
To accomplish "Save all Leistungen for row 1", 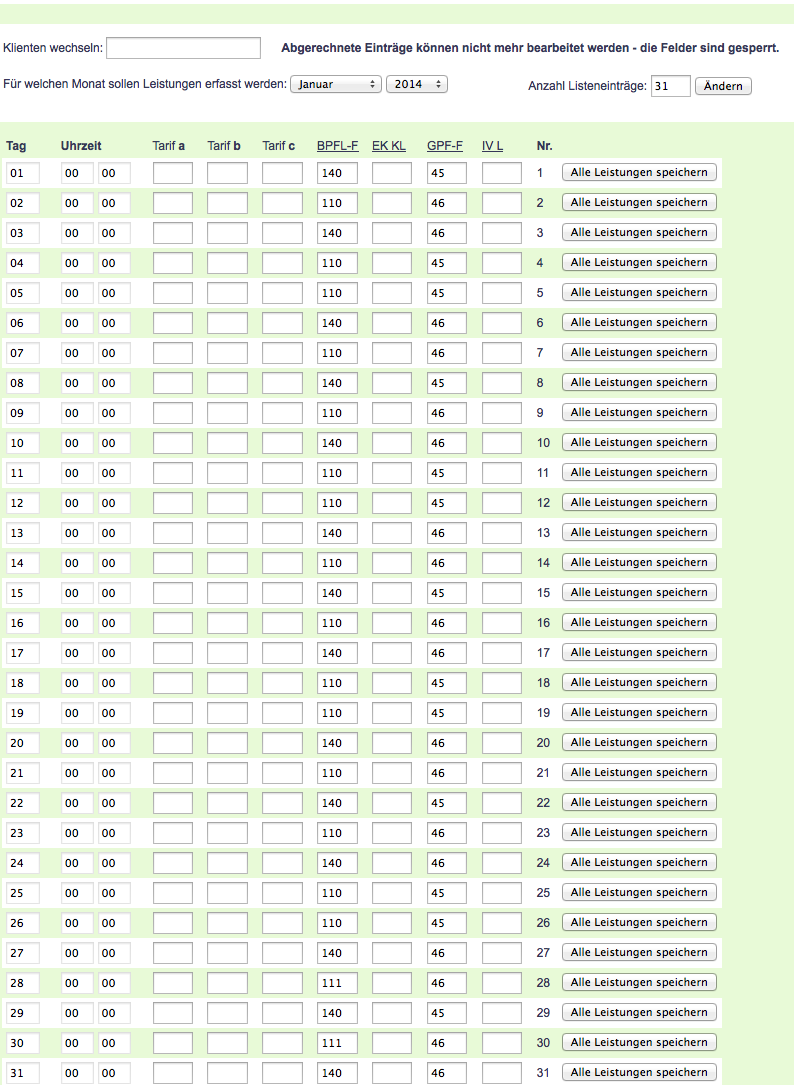I will click(639, 172).
